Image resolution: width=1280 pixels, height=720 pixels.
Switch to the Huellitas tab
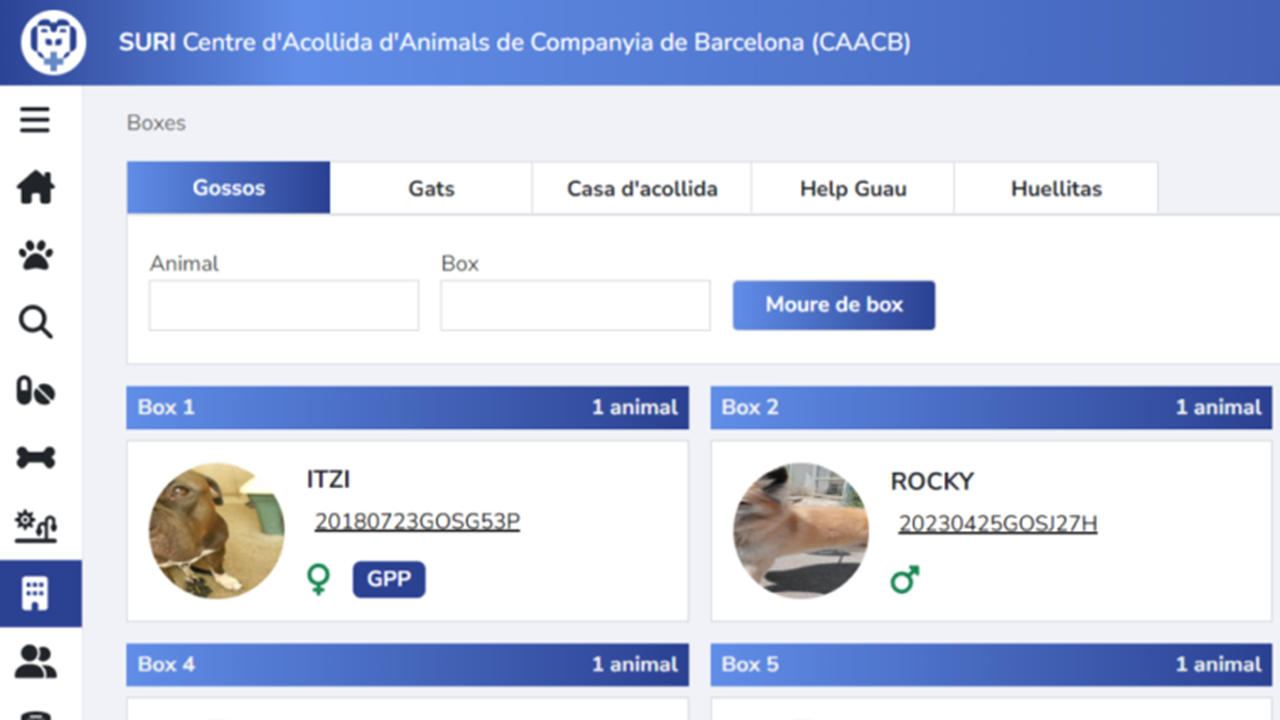tap(1056, 188)
